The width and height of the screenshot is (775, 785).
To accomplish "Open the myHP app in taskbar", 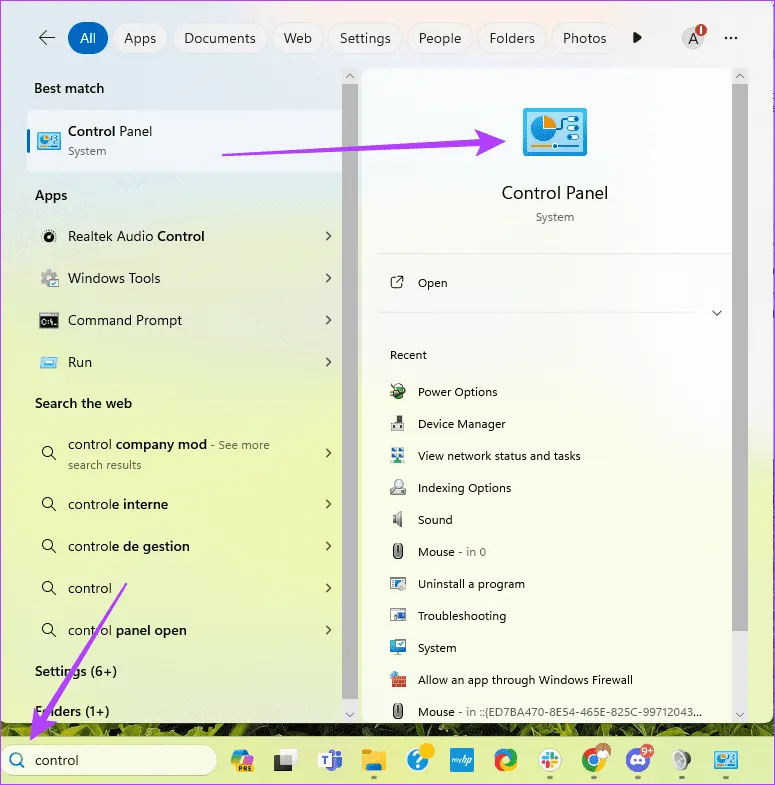I will (461, 761).
